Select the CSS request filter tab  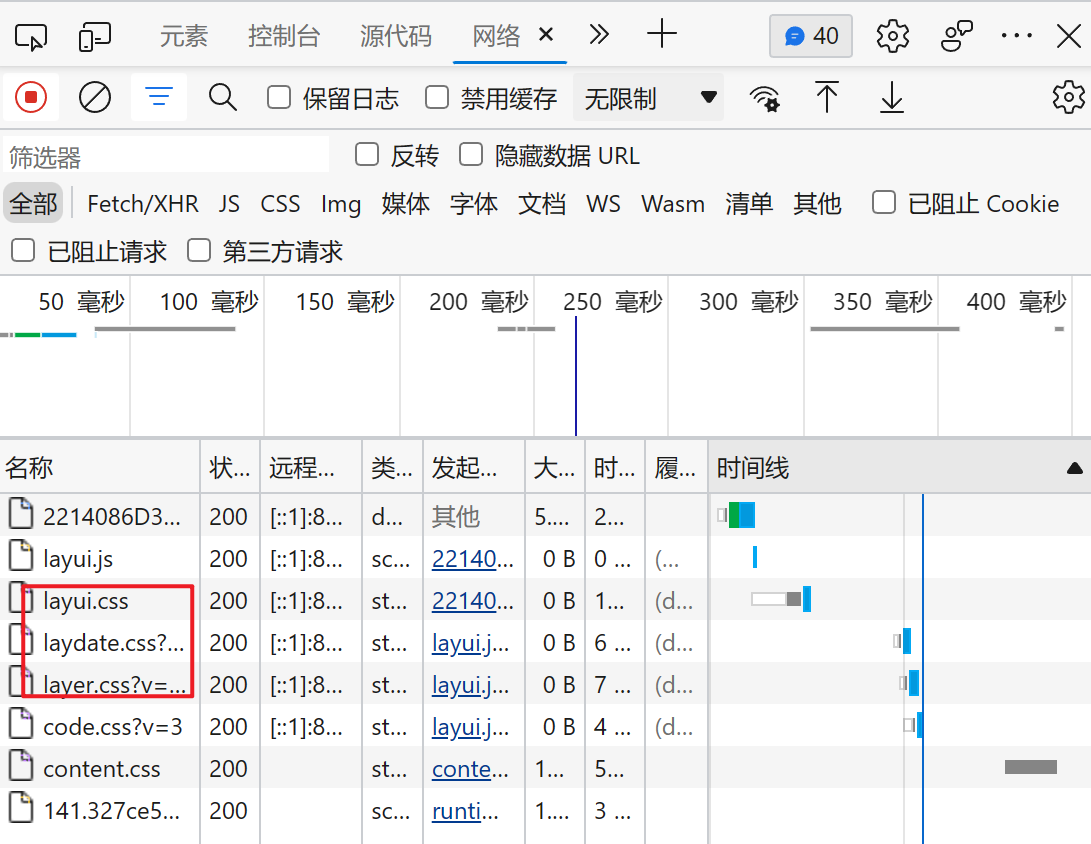(x=280, y=203)
